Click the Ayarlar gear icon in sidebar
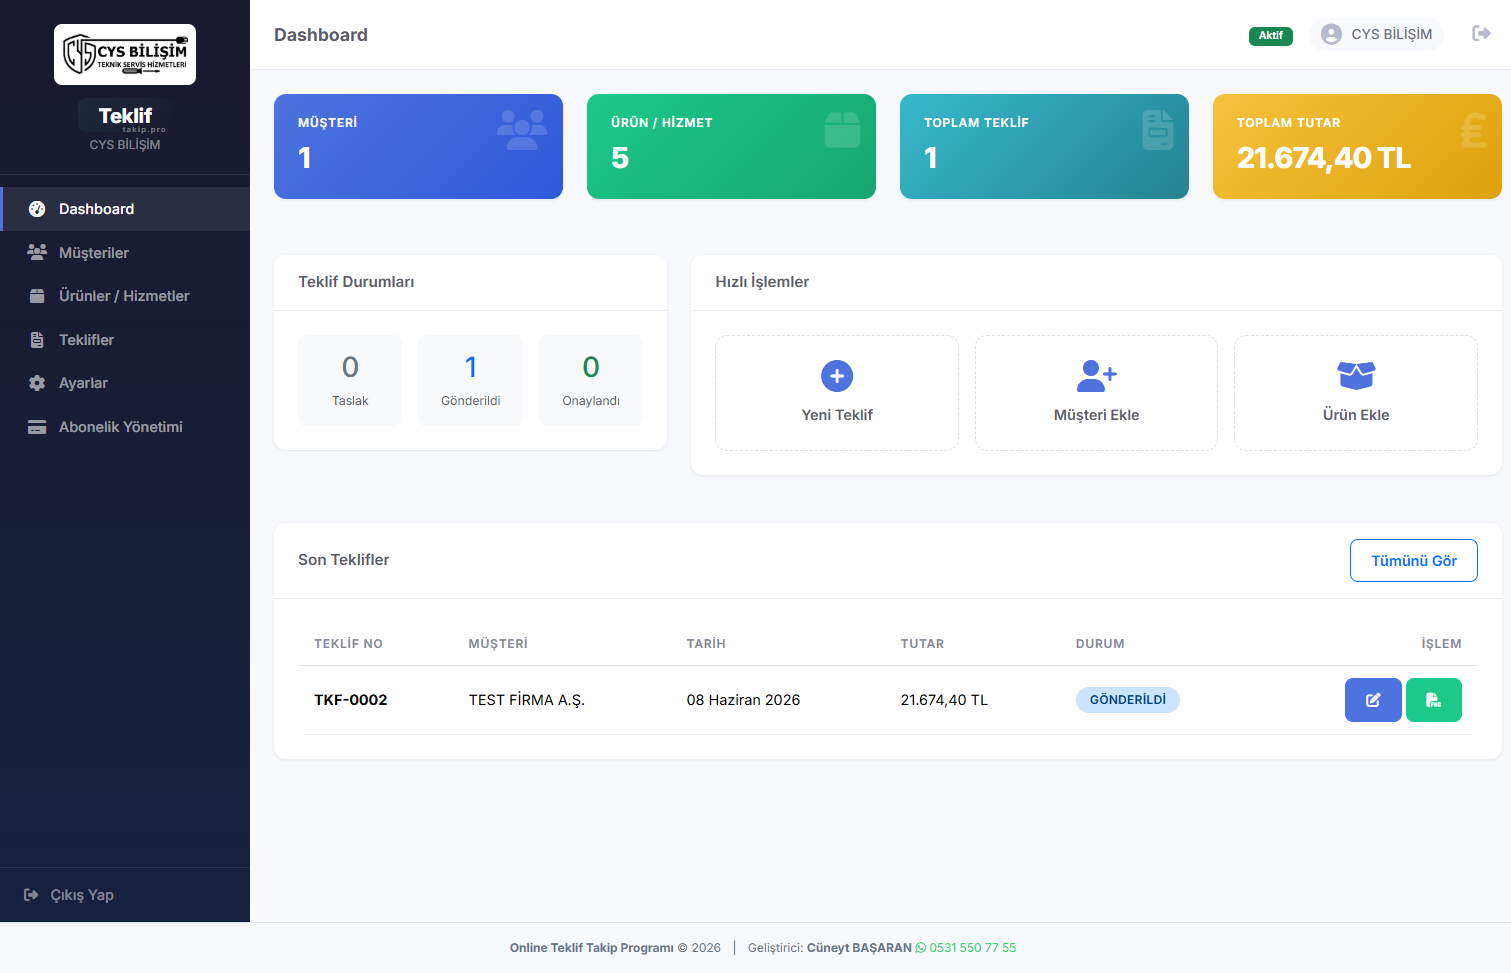The image size is (1511, 973). click(37, 383)
